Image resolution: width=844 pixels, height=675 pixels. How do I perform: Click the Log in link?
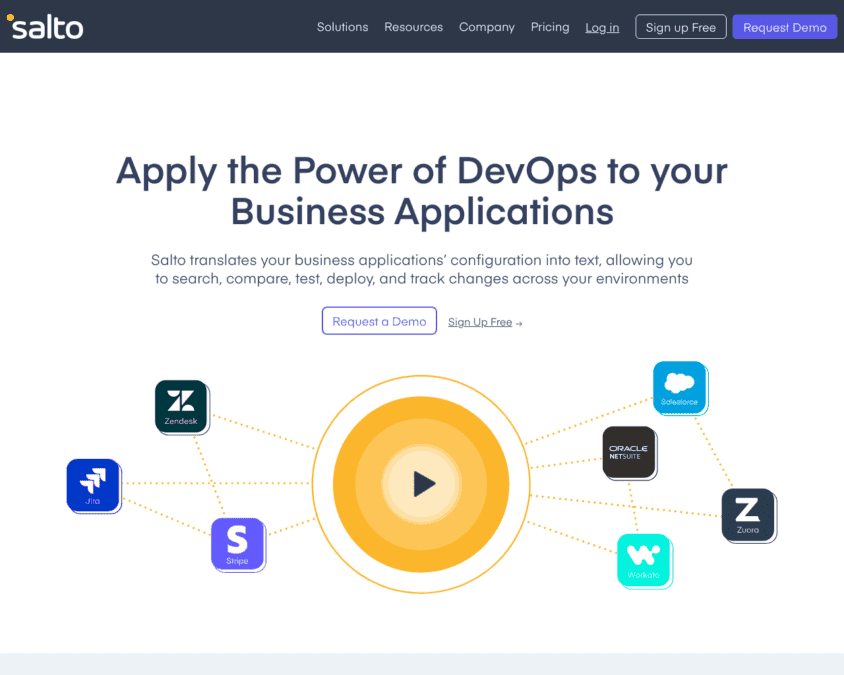coord(602,27)
